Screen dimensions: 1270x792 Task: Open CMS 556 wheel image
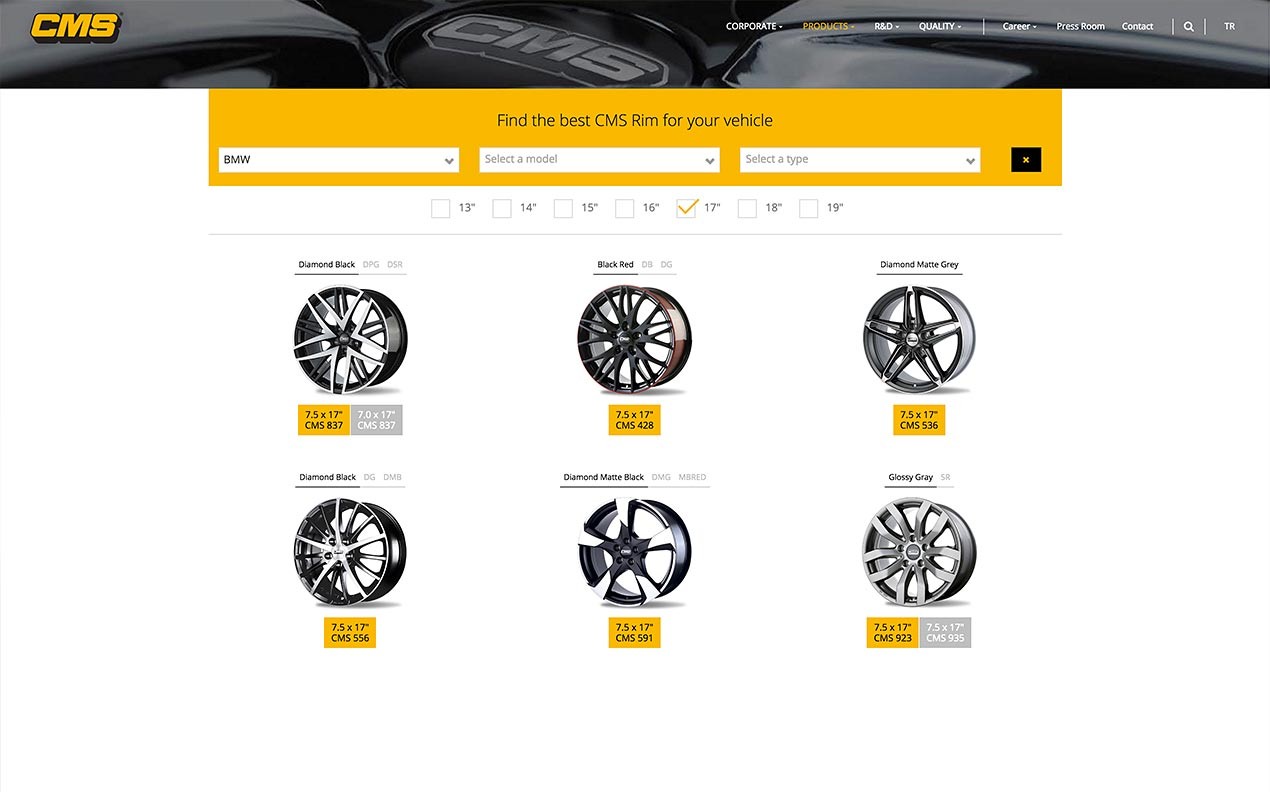pos(350,553)
